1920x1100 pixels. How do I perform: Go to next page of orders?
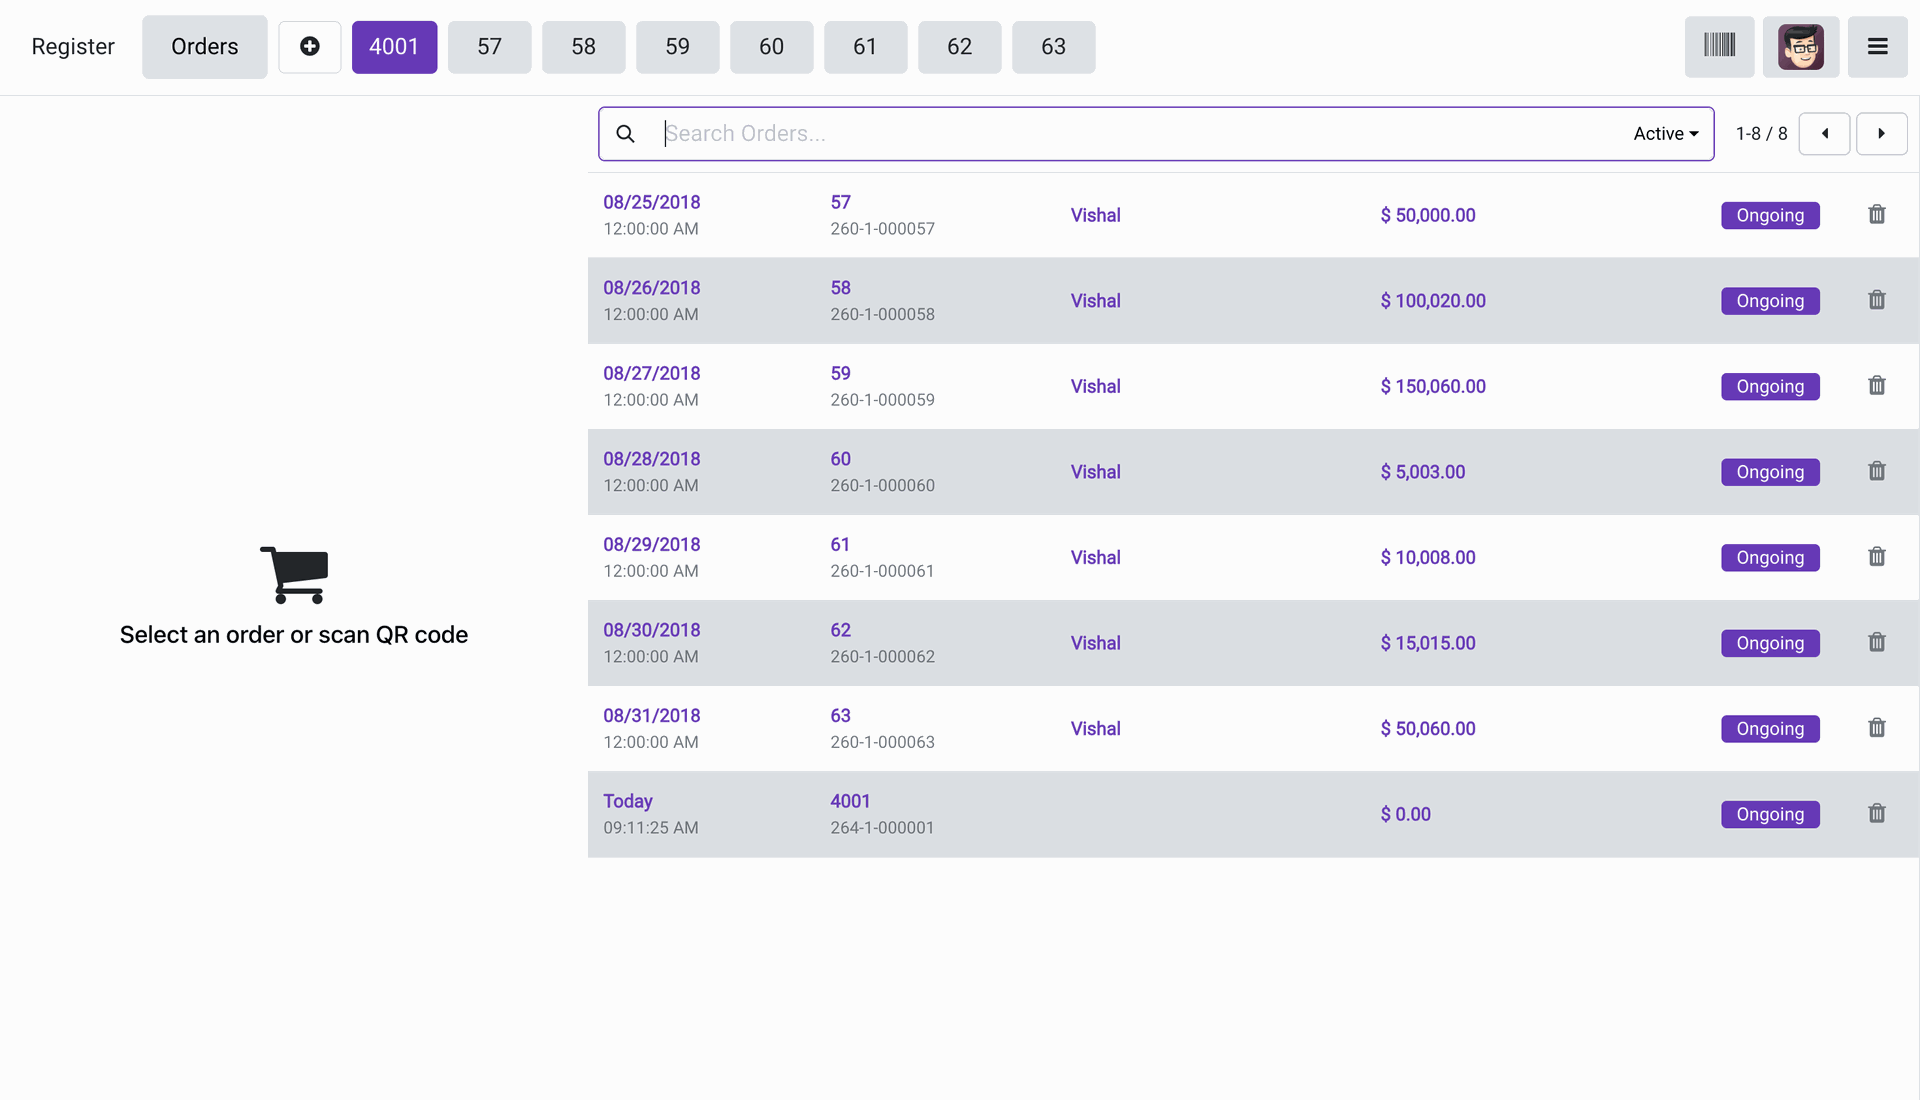click(x=1881, y=134)
